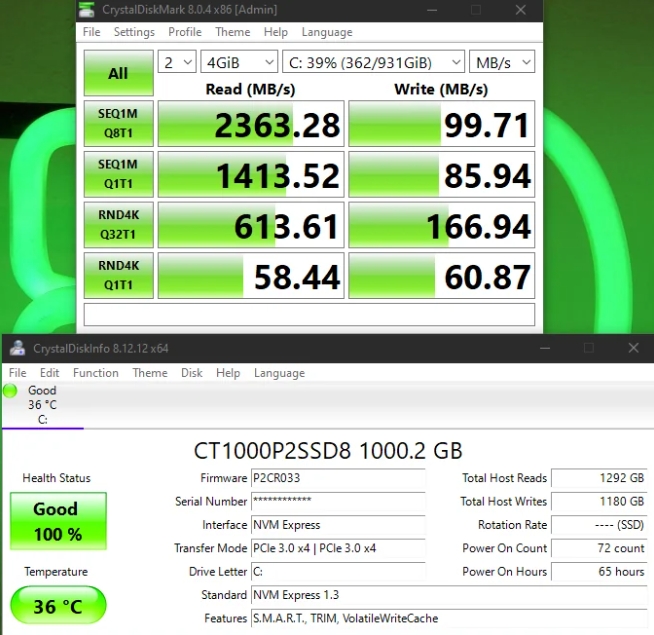
Task: Open the test count dropdown showing 2
Action: click(177, 62)
